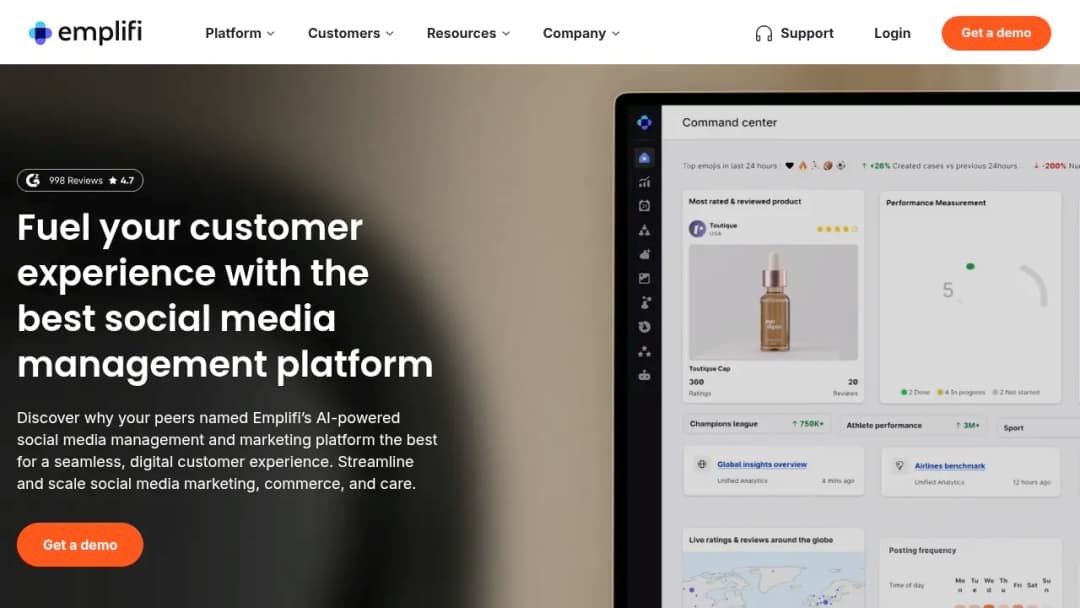
Task: Click the Emplifi logo atop dashboard sidebar
Action: tap(644, 123)
